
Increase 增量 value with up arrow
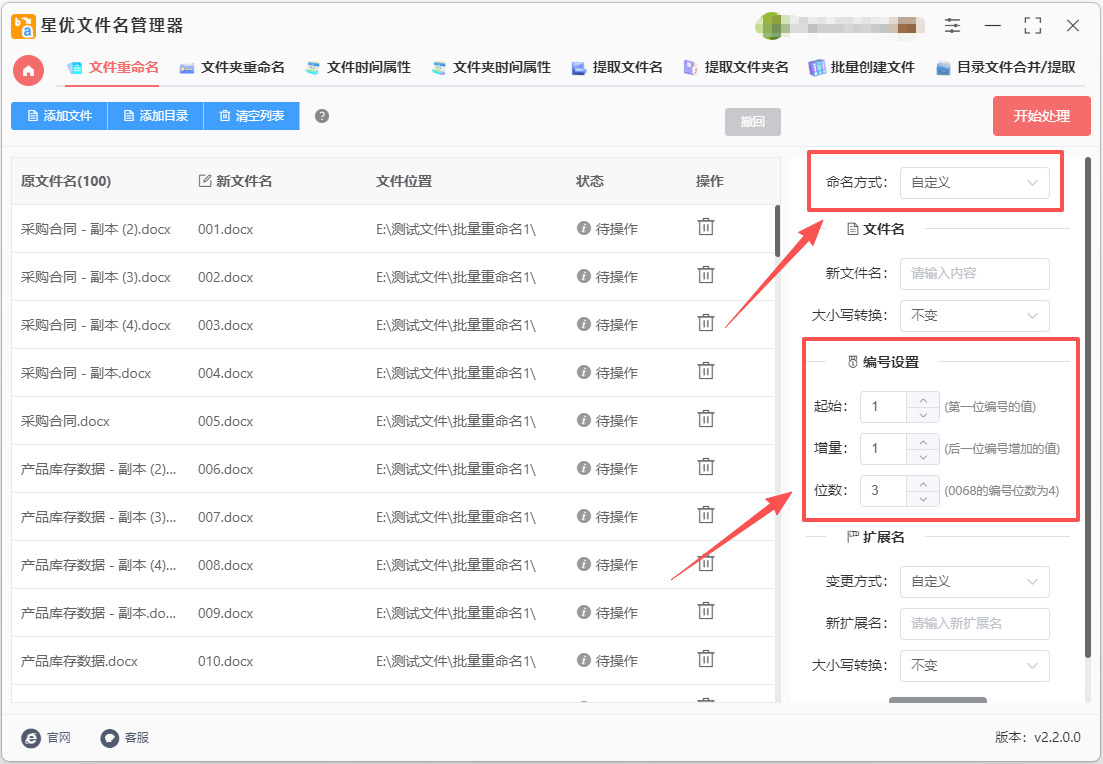pos(923,442)
